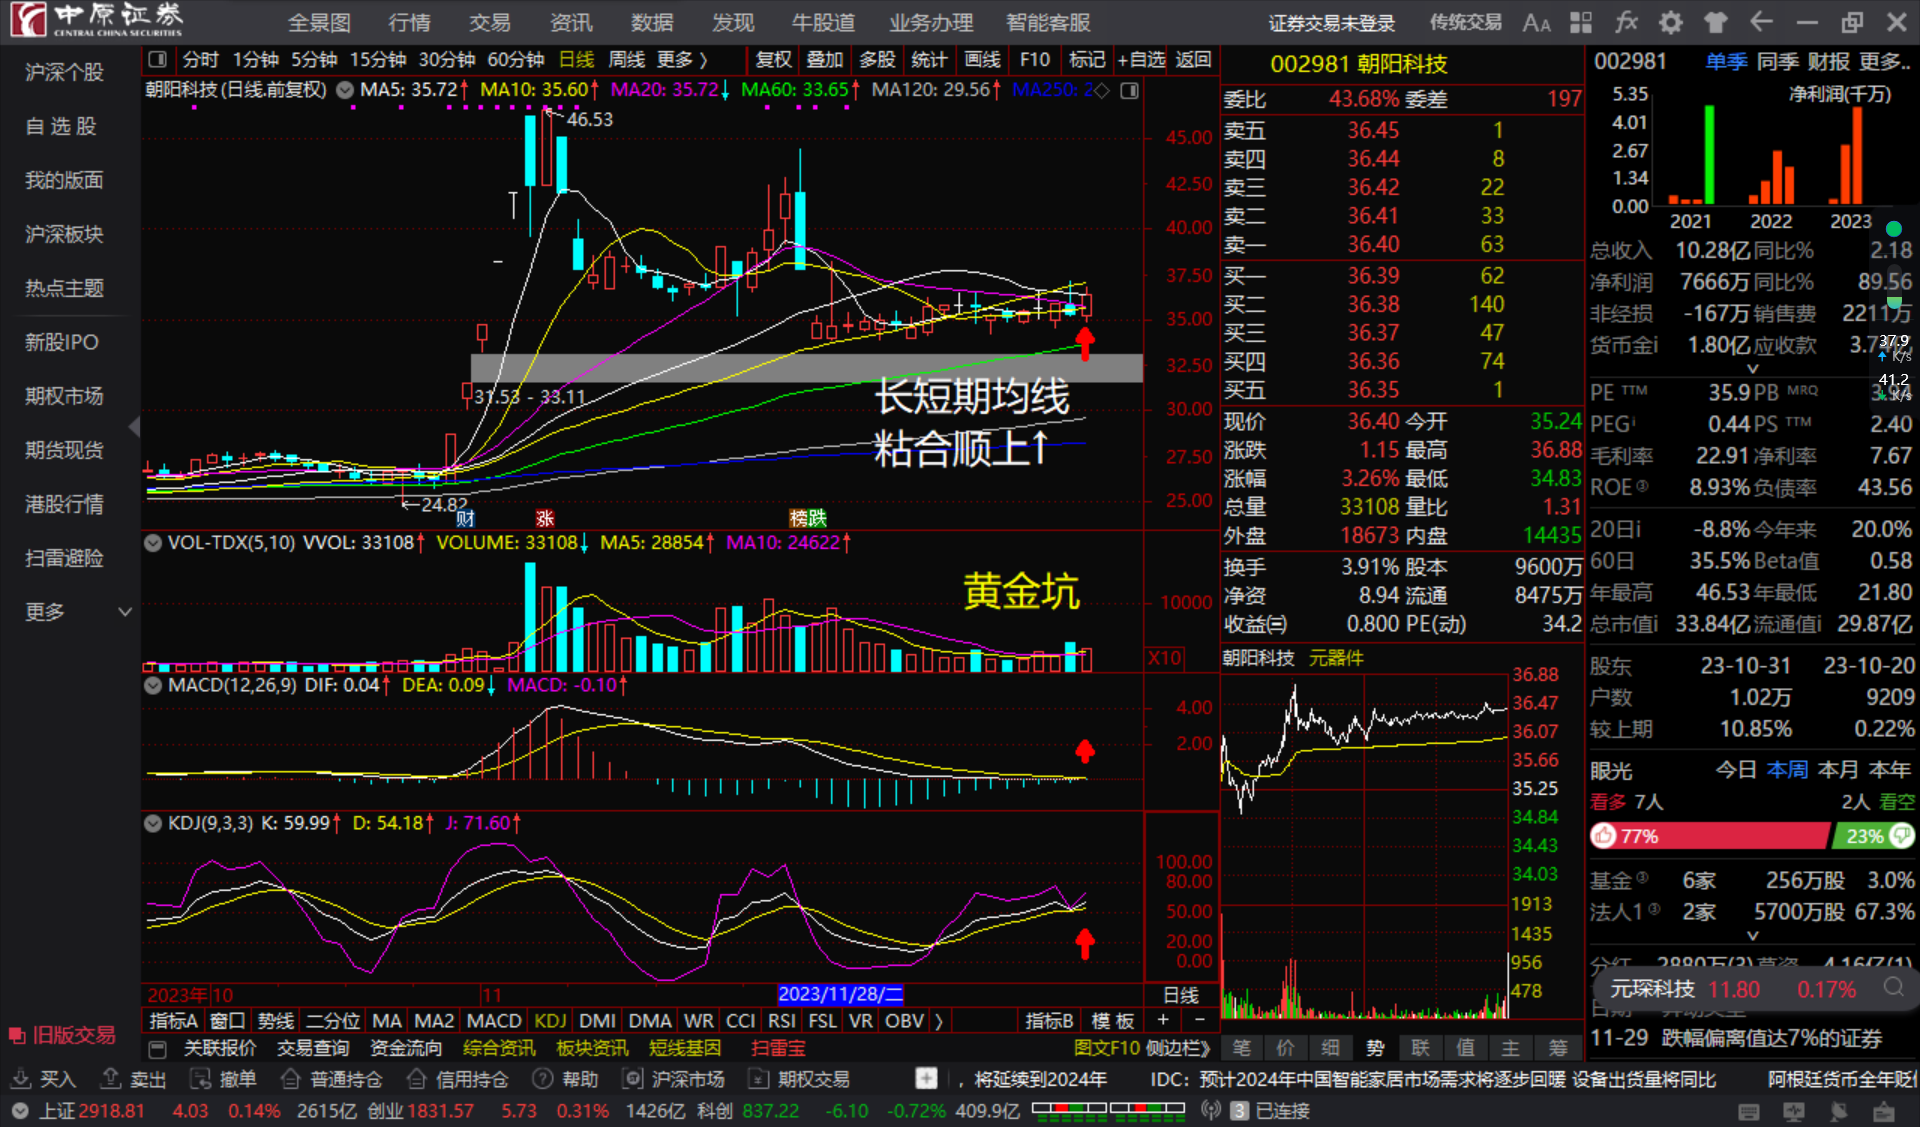
Task: Open 传统交易 link in title bar
Action: (1465, 23)
